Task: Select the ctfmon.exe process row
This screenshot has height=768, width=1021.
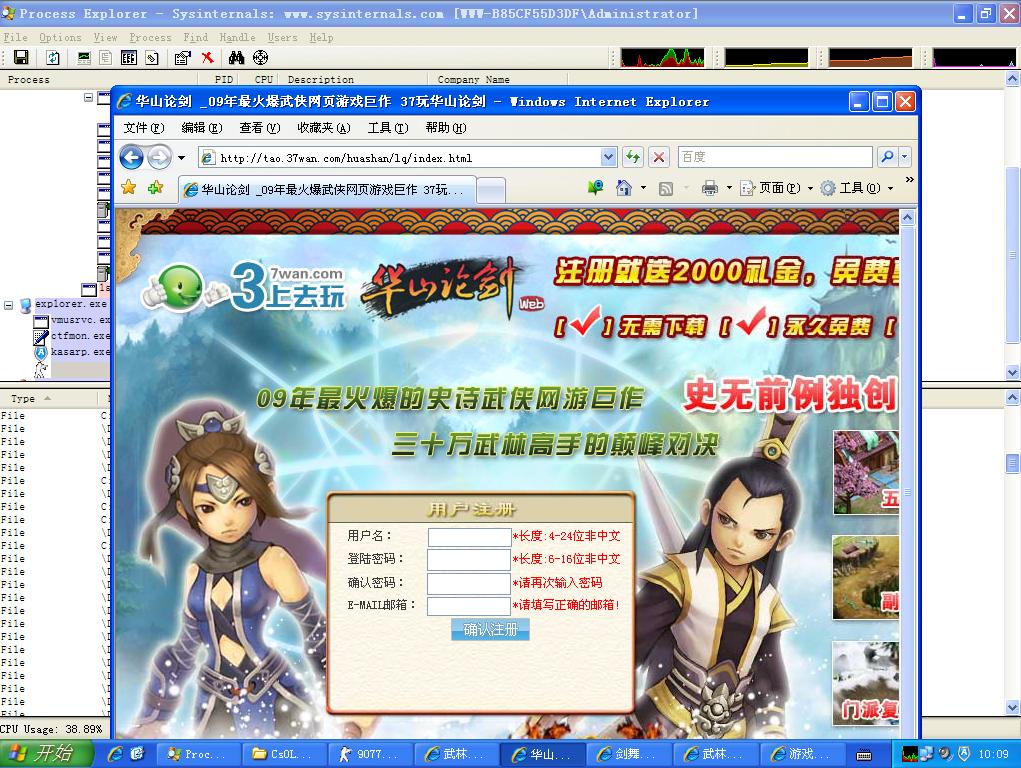Action: coord(72,336)
